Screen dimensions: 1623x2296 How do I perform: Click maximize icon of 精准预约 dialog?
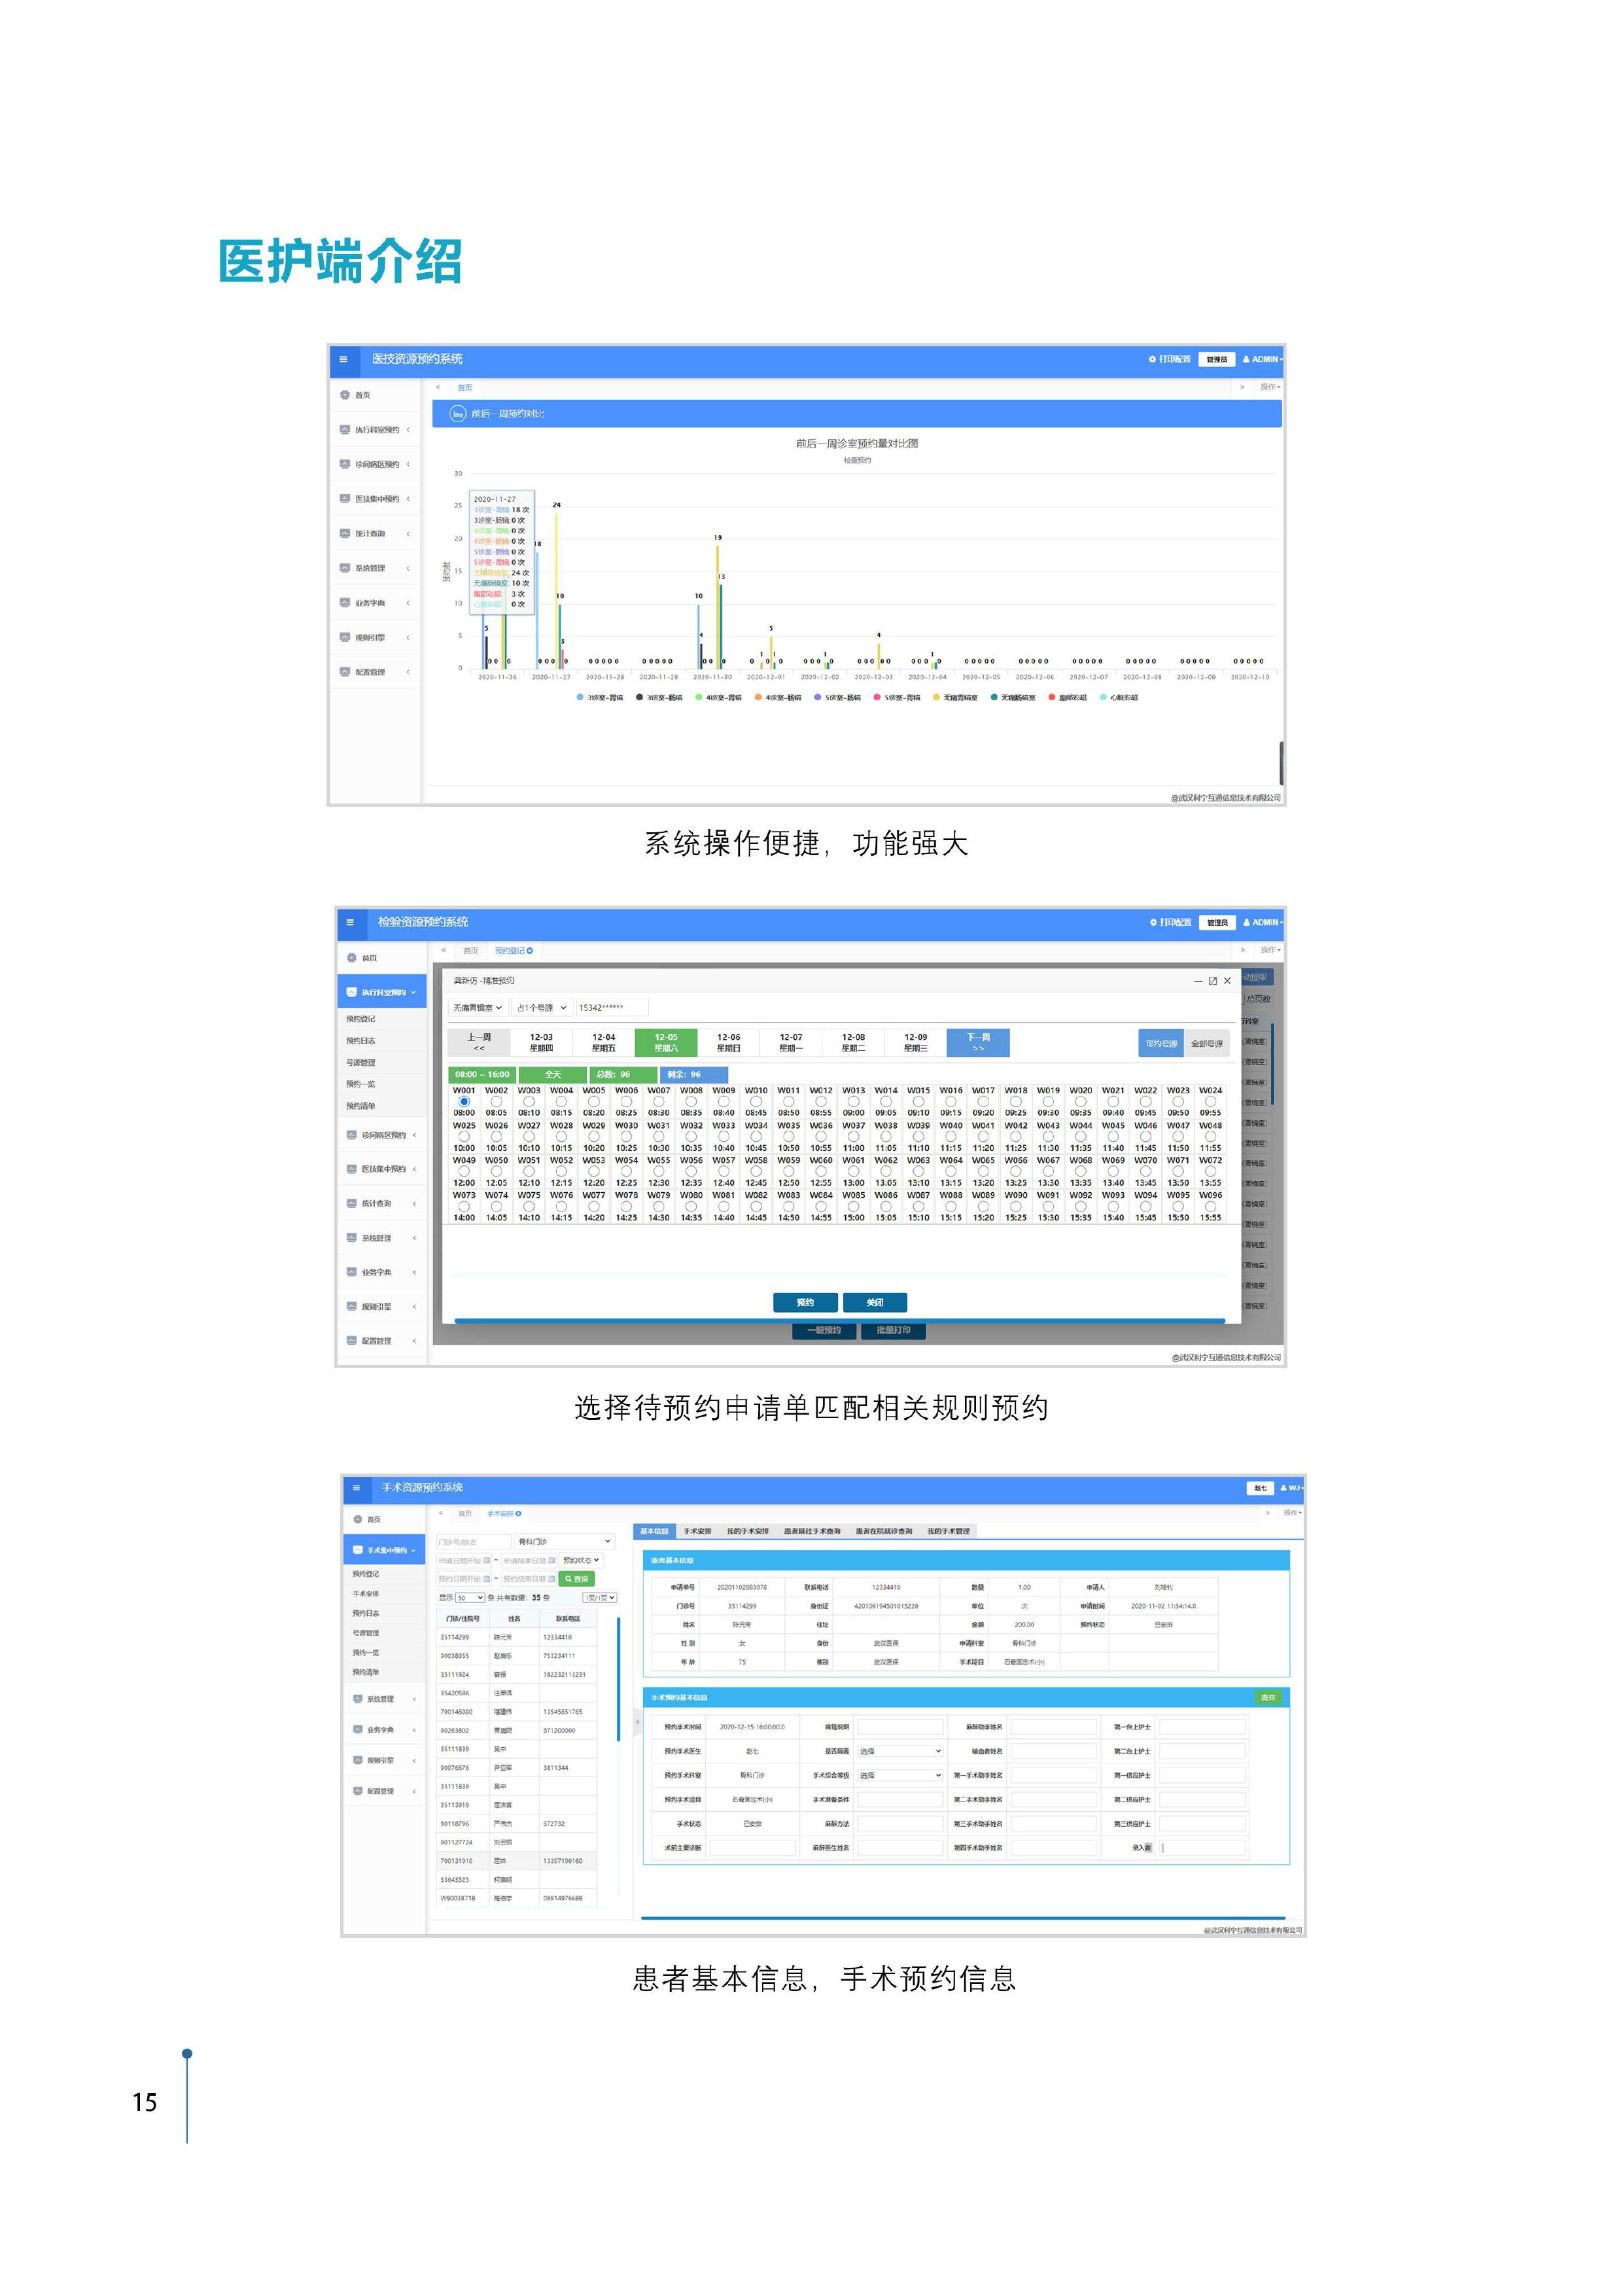(x=1212, y=981)
